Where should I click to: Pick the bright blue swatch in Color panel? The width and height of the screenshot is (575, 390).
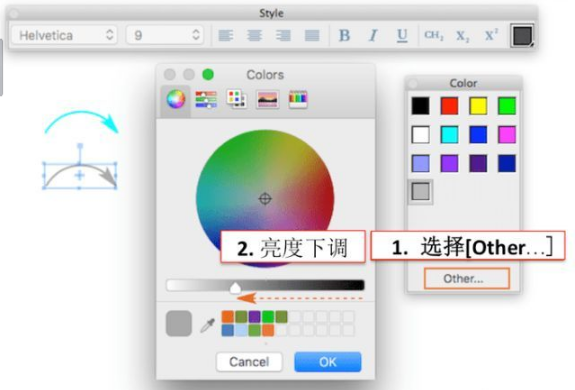(x=478, y=135)
